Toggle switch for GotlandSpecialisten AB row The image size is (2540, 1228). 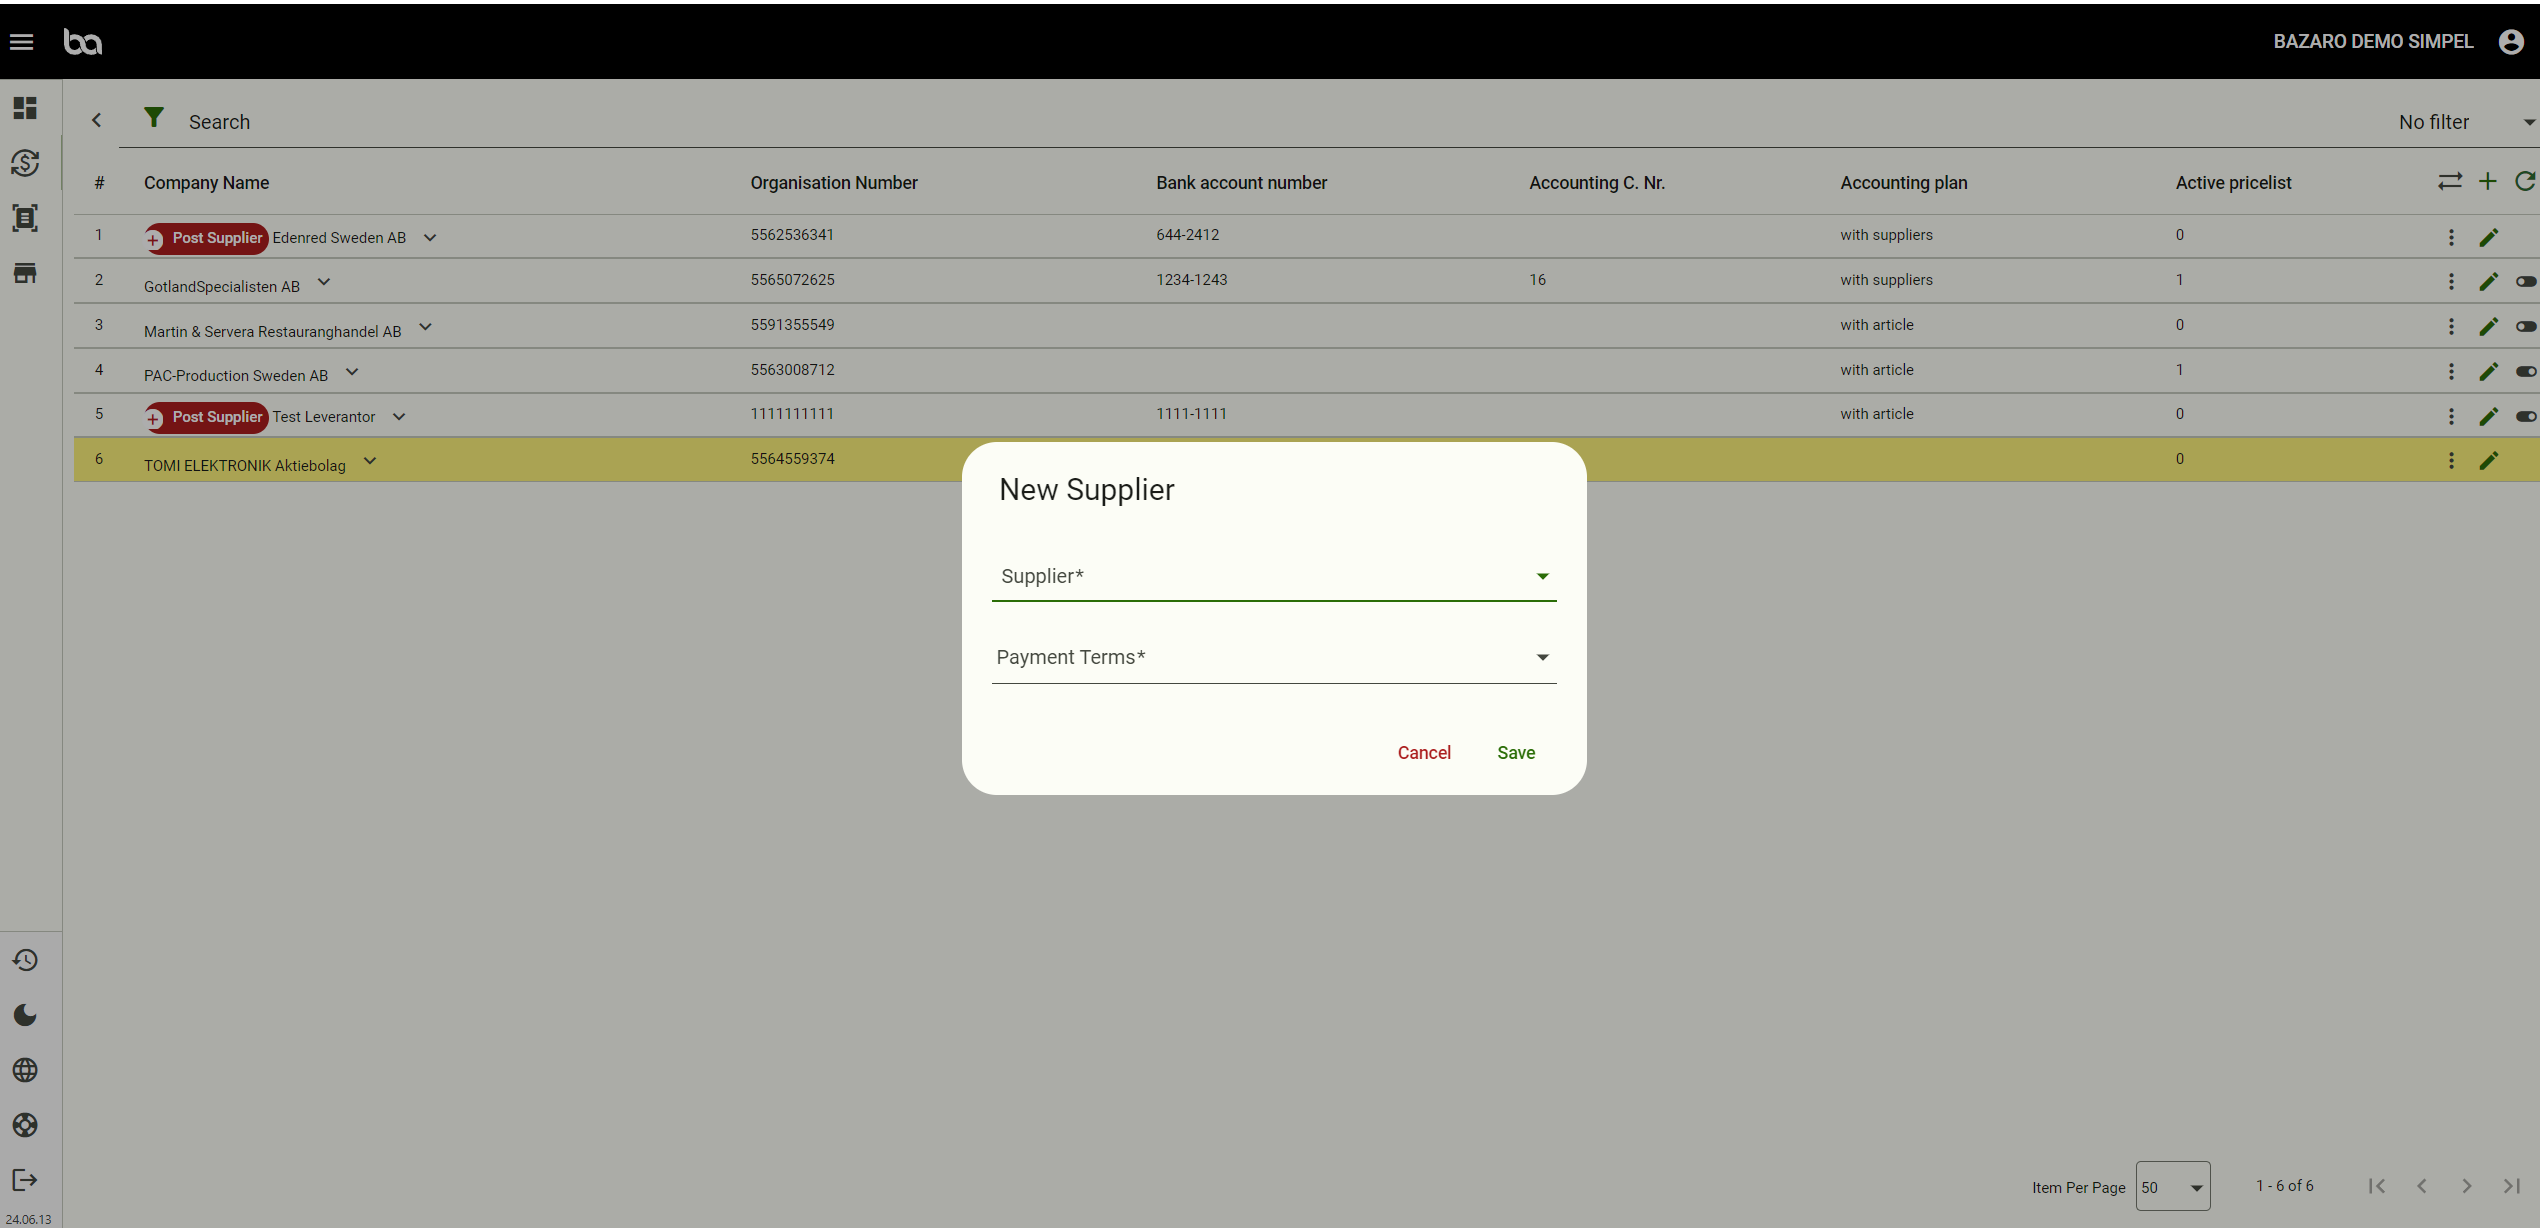coord(2526,282)
